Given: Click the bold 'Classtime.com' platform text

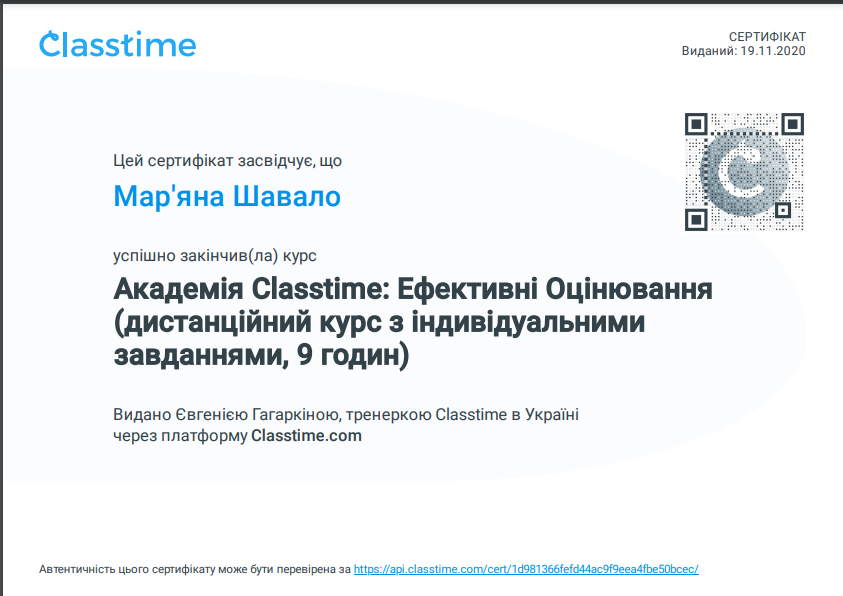Looking at the screenshot, I should [306, 435].
